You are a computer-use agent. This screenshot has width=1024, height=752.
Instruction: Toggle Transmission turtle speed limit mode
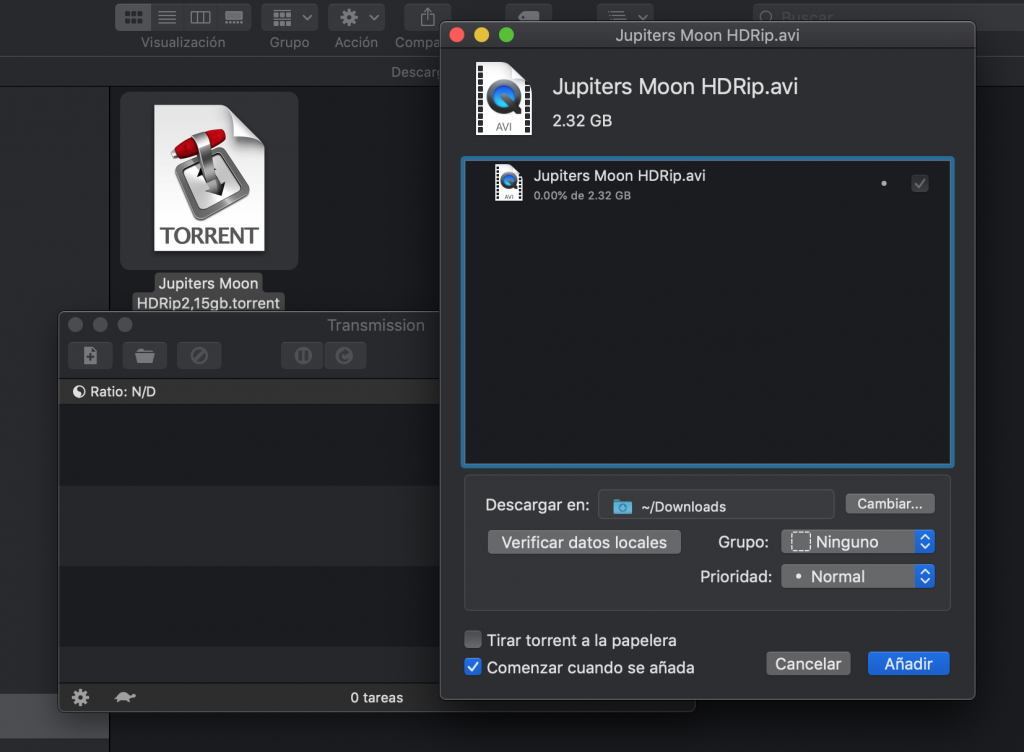coord(125,697)
